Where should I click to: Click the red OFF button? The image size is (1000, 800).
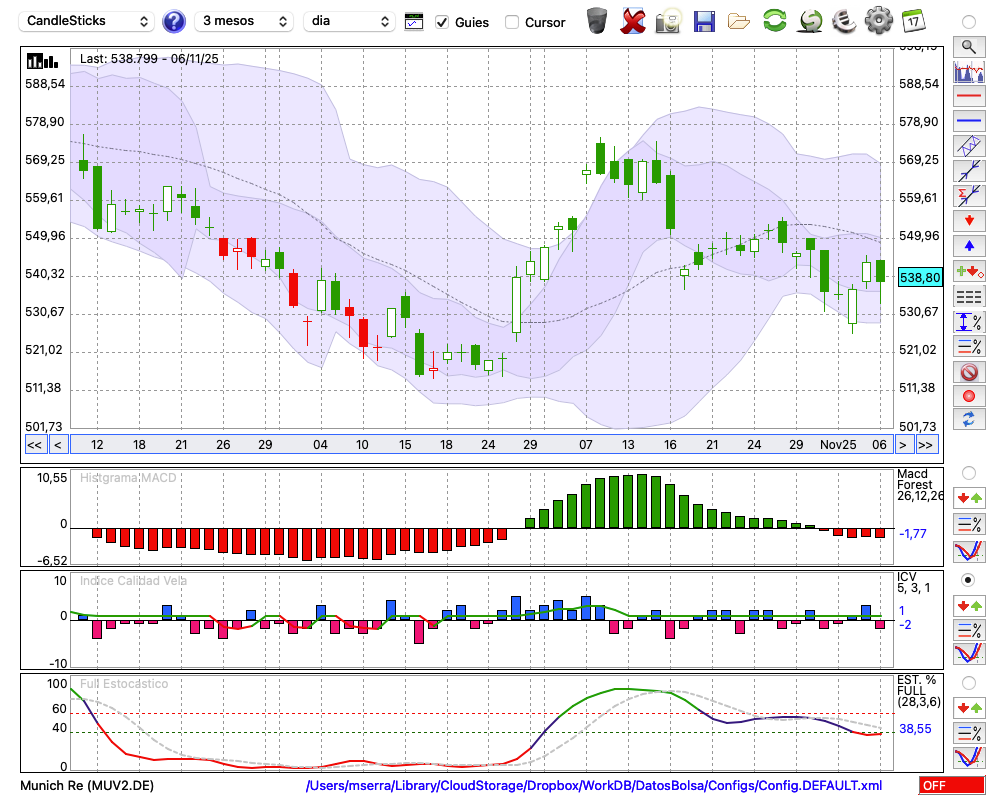(951, 786)
